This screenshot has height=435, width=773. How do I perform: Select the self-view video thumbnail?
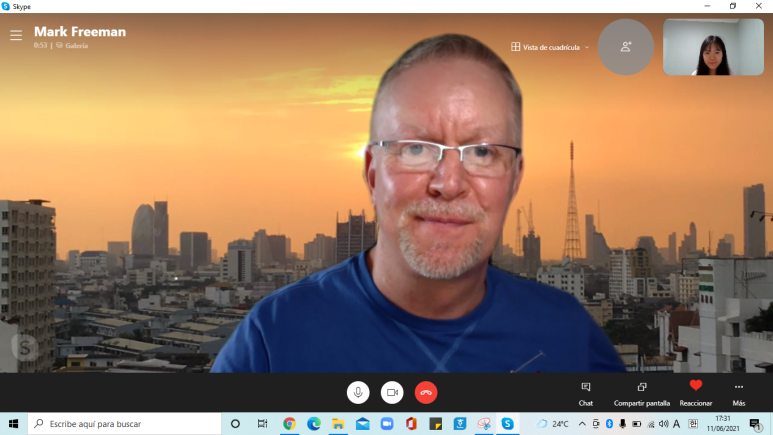coord(713,47)
